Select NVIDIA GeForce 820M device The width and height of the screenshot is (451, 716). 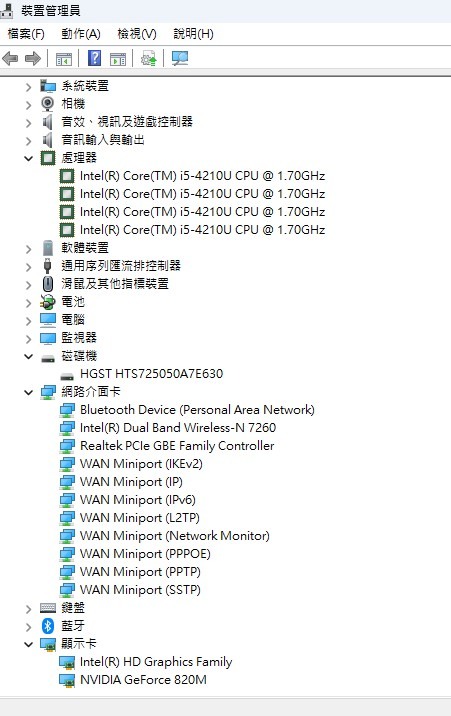(143, 680)
